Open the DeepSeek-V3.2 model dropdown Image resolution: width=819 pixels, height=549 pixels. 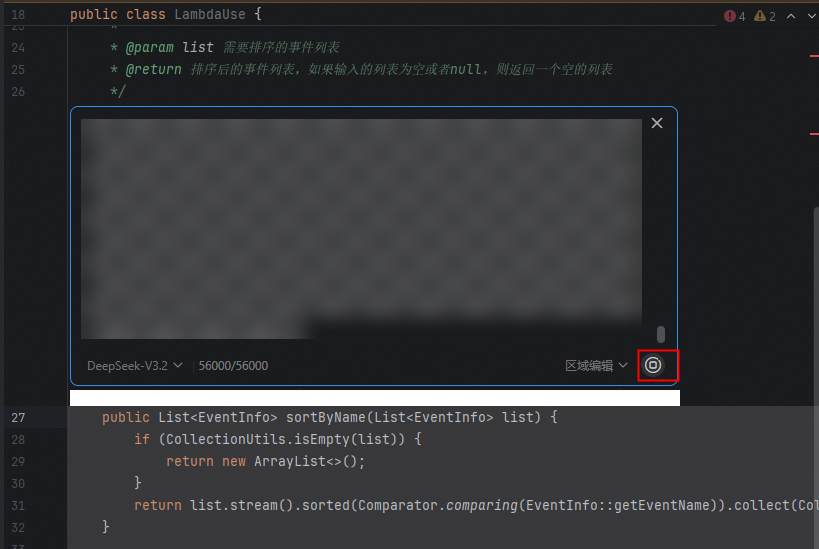coord(134,366)
